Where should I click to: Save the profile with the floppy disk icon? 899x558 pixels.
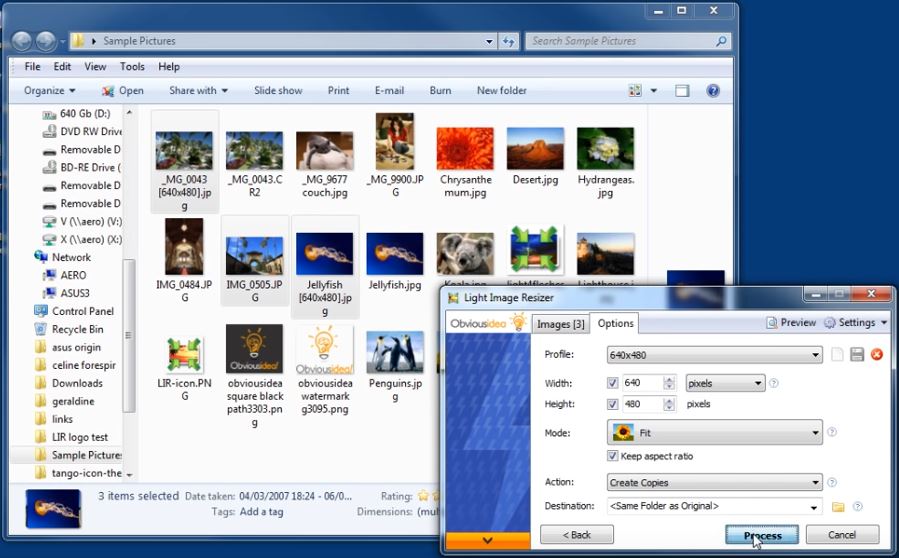tap(857, 354)
